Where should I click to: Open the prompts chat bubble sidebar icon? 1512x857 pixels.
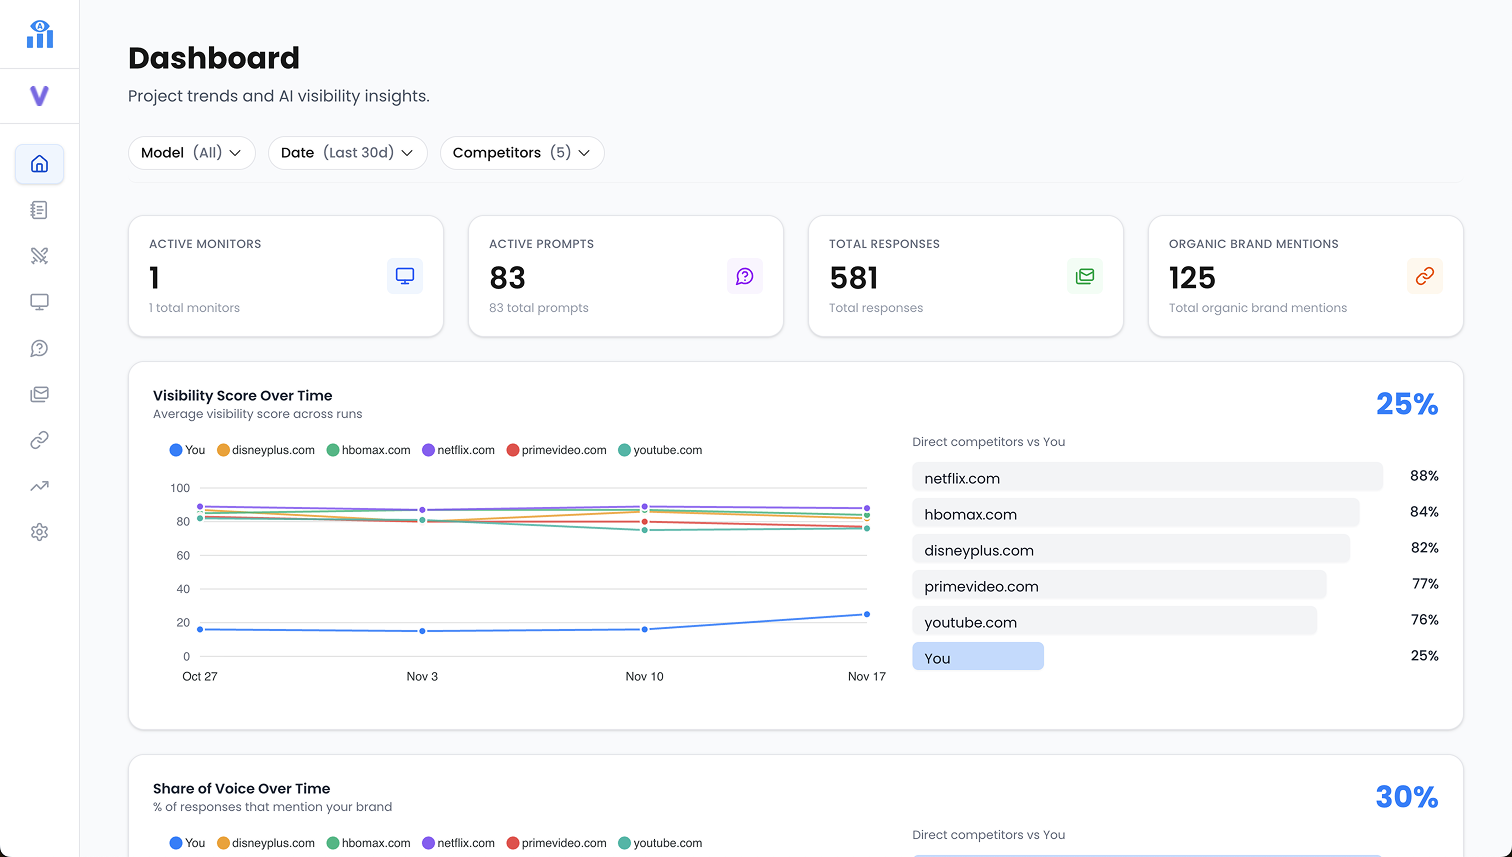[x=39, y=348]
